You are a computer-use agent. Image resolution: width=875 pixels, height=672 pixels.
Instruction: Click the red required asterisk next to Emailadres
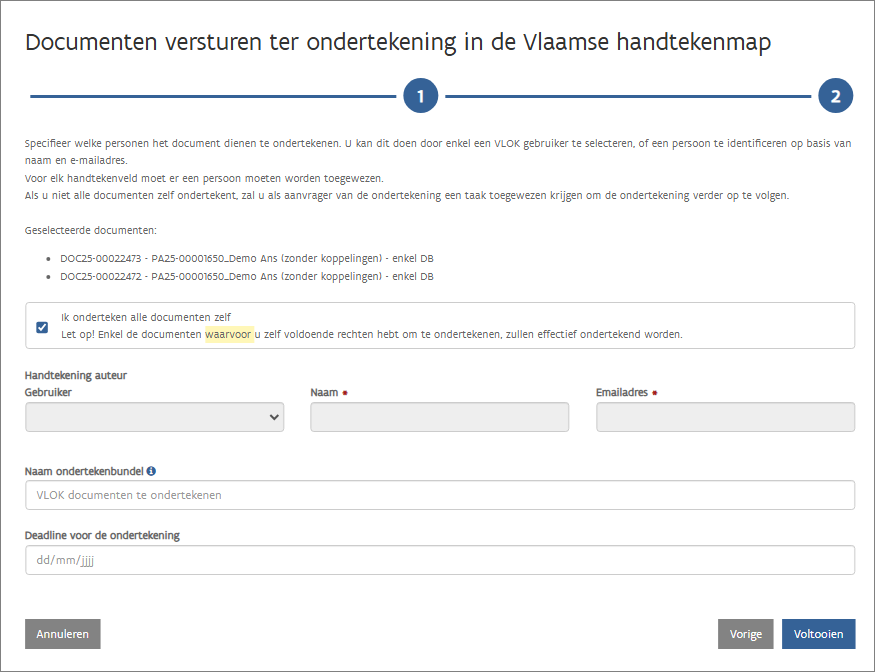(x=654, y=393)
